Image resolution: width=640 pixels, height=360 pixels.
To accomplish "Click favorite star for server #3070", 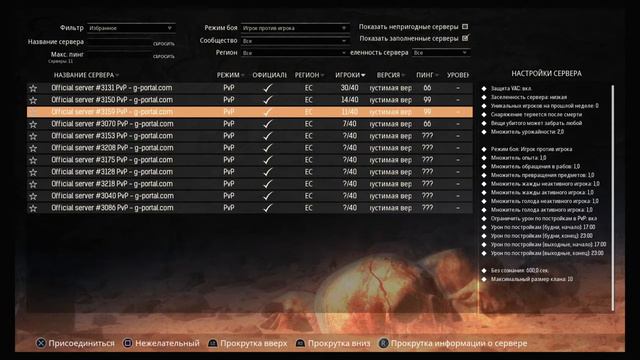I will pos(33,124).
